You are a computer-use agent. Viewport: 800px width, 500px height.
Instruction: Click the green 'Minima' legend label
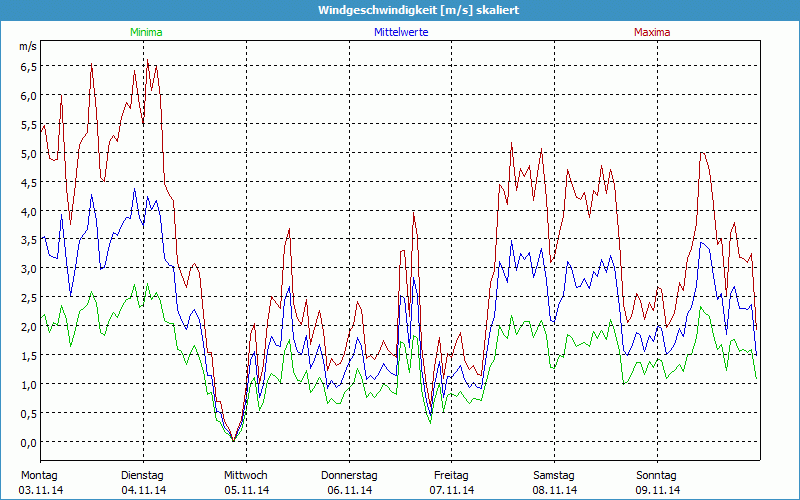click(x=146, y=32)
